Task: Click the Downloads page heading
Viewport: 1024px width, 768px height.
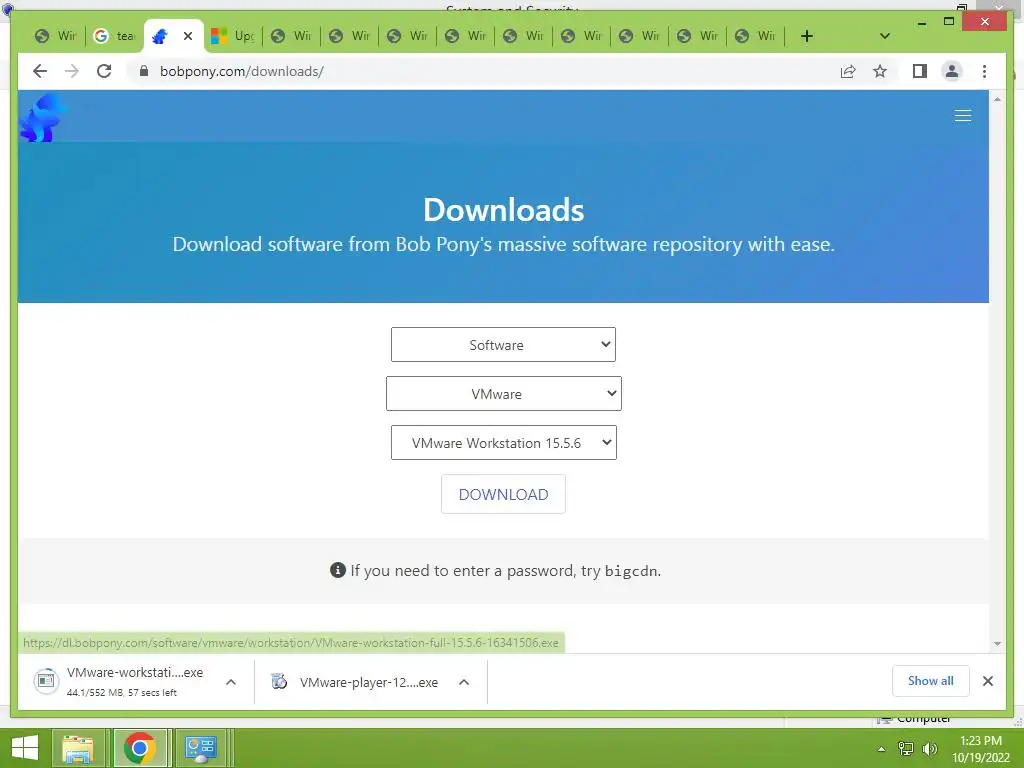Action: (504, 210)
